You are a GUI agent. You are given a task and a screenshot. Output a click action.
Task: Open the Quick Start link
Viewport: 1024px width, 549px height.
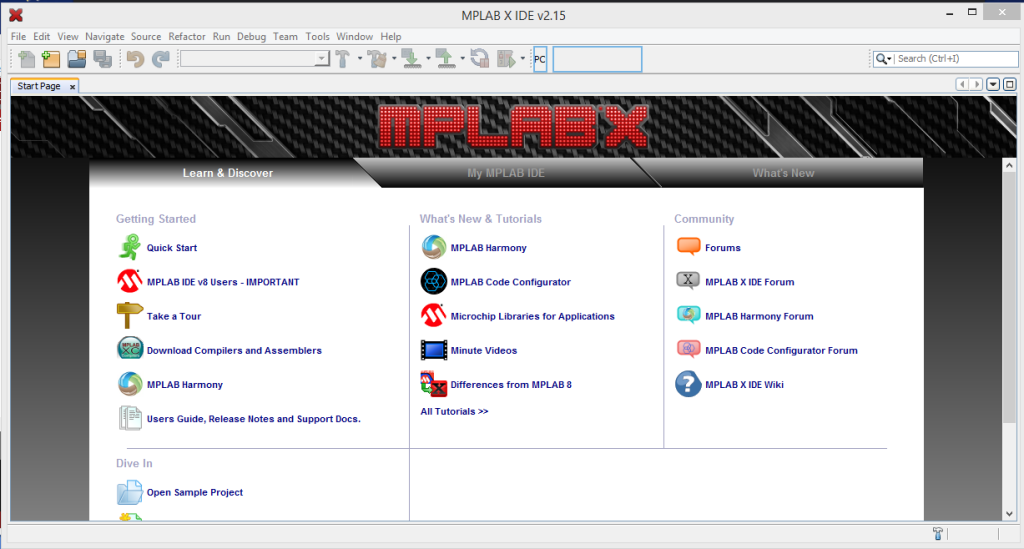coord(172,248)
